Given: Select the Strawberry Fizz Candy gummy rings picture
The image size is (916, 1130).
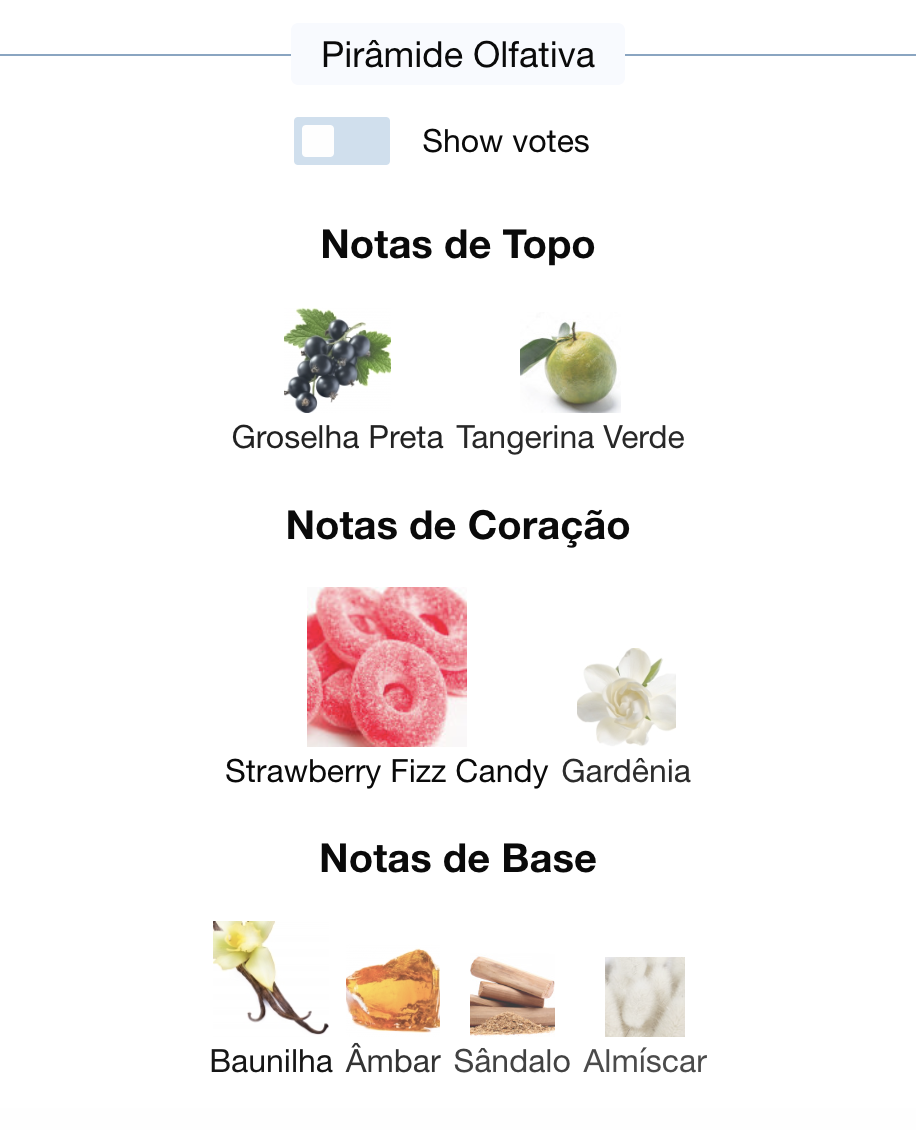Looking at the screenshot, I should [x=386, y=667].
